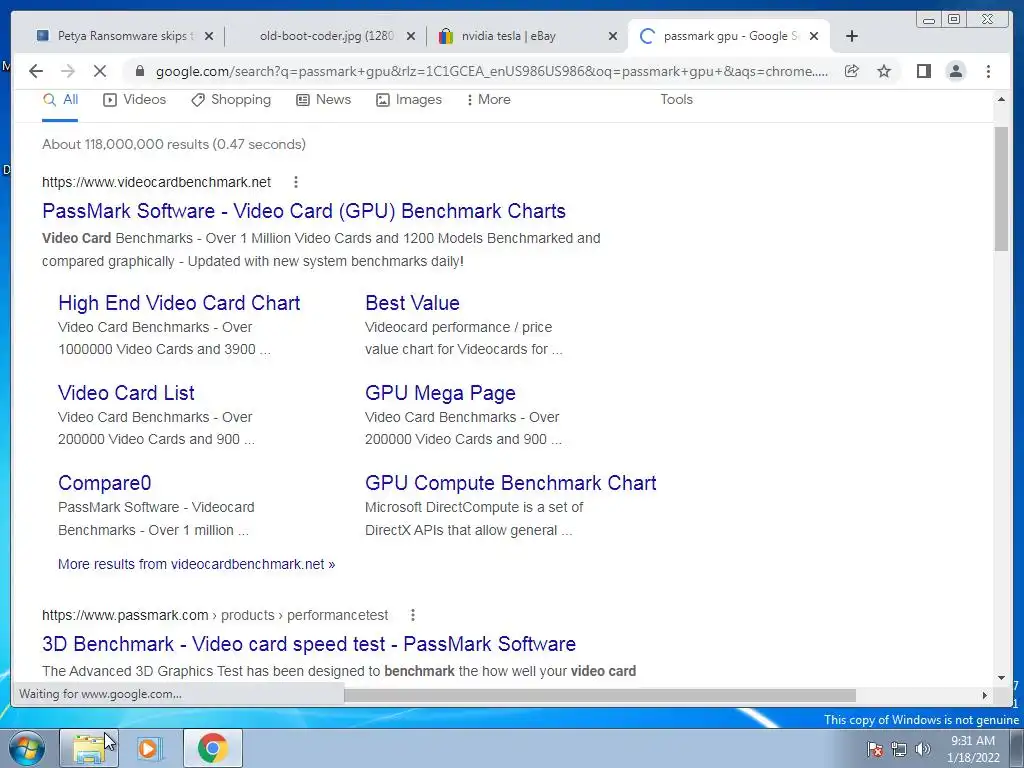Viewport: 1024px width, 768px height.
Task: Launch Windows Media Player from taskbar
Action: point(150,748)
